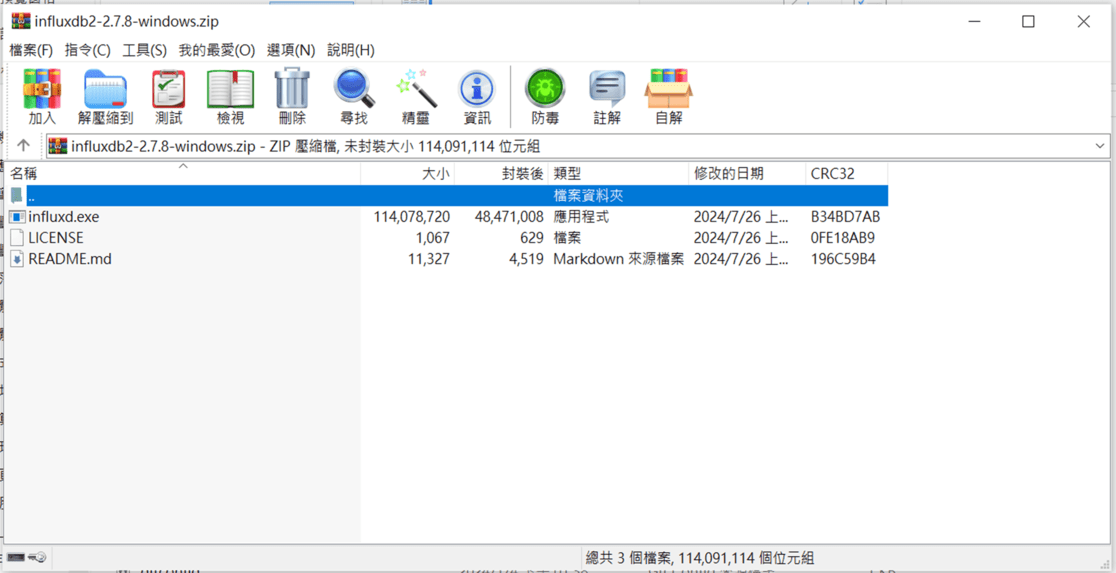Click the Markdown 來源檔案 type cell
The image size is (1116, 573).
(618, 259)
